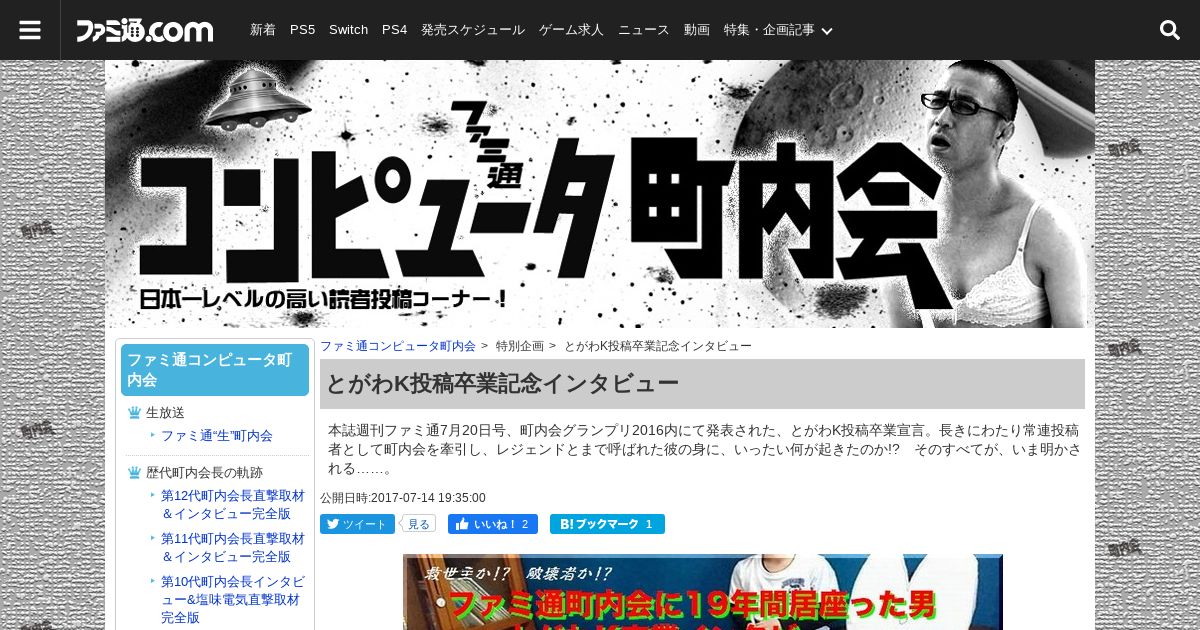This screenshot has height=630, width=1200.
Task: Open ニュース section
Action: coord(643,30)
